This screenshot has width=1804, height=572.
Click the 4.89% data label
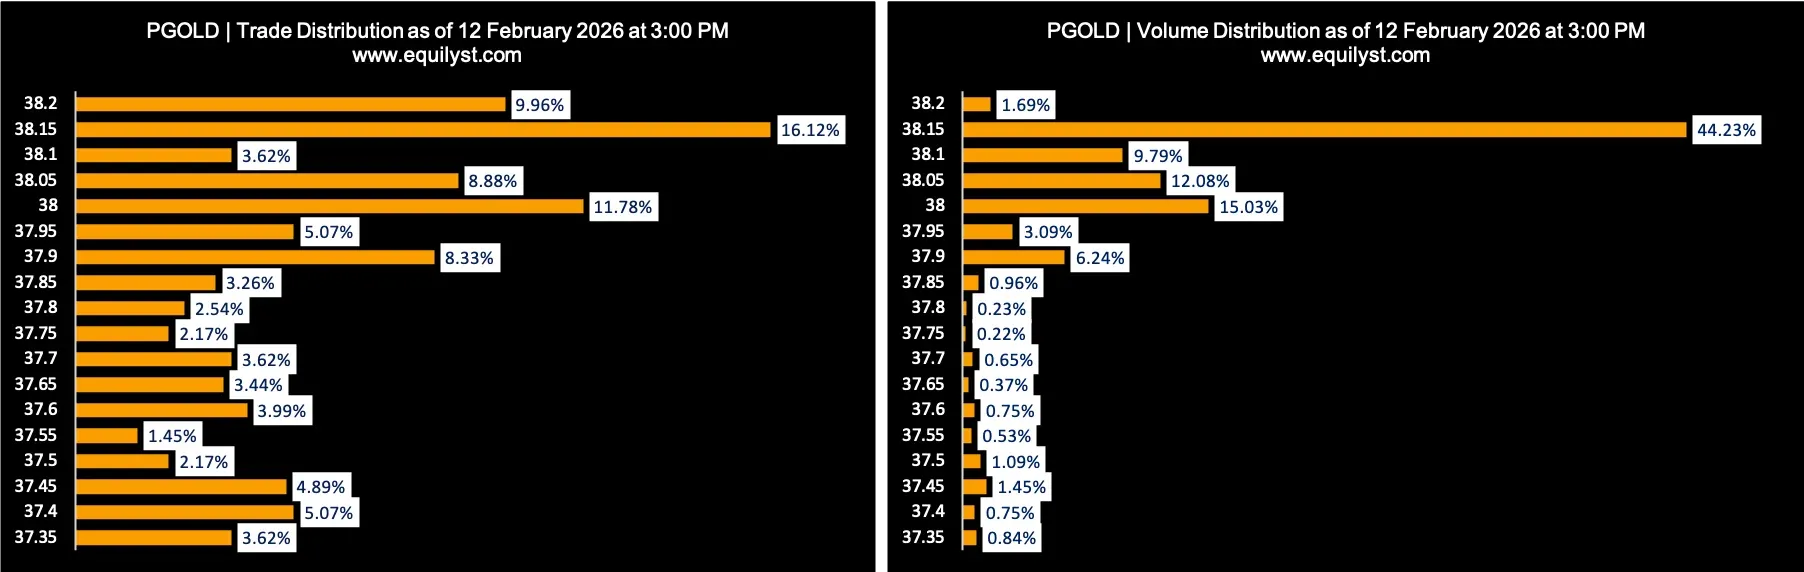321,487
